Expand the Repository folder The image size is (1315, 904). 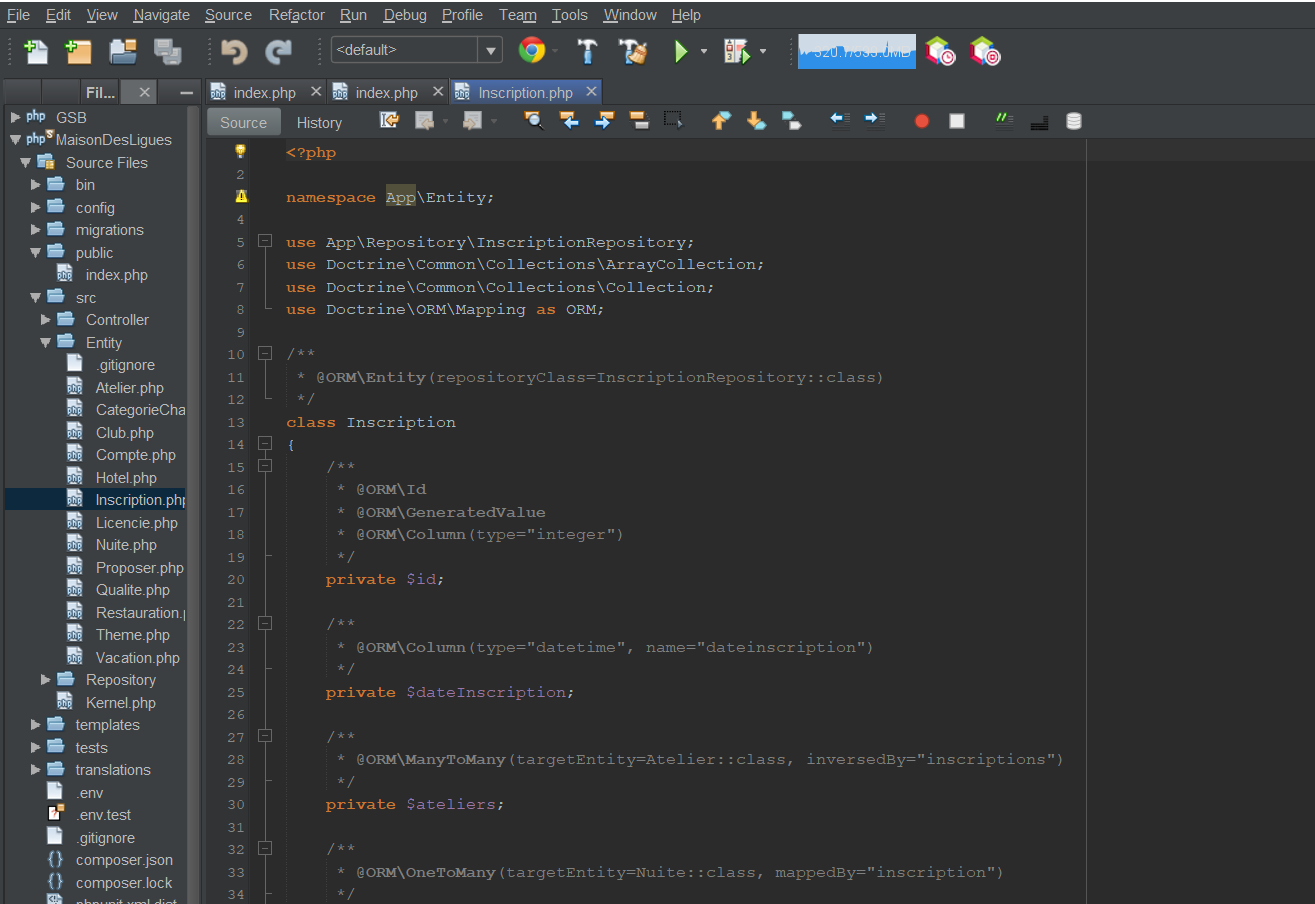click(45, 680)
